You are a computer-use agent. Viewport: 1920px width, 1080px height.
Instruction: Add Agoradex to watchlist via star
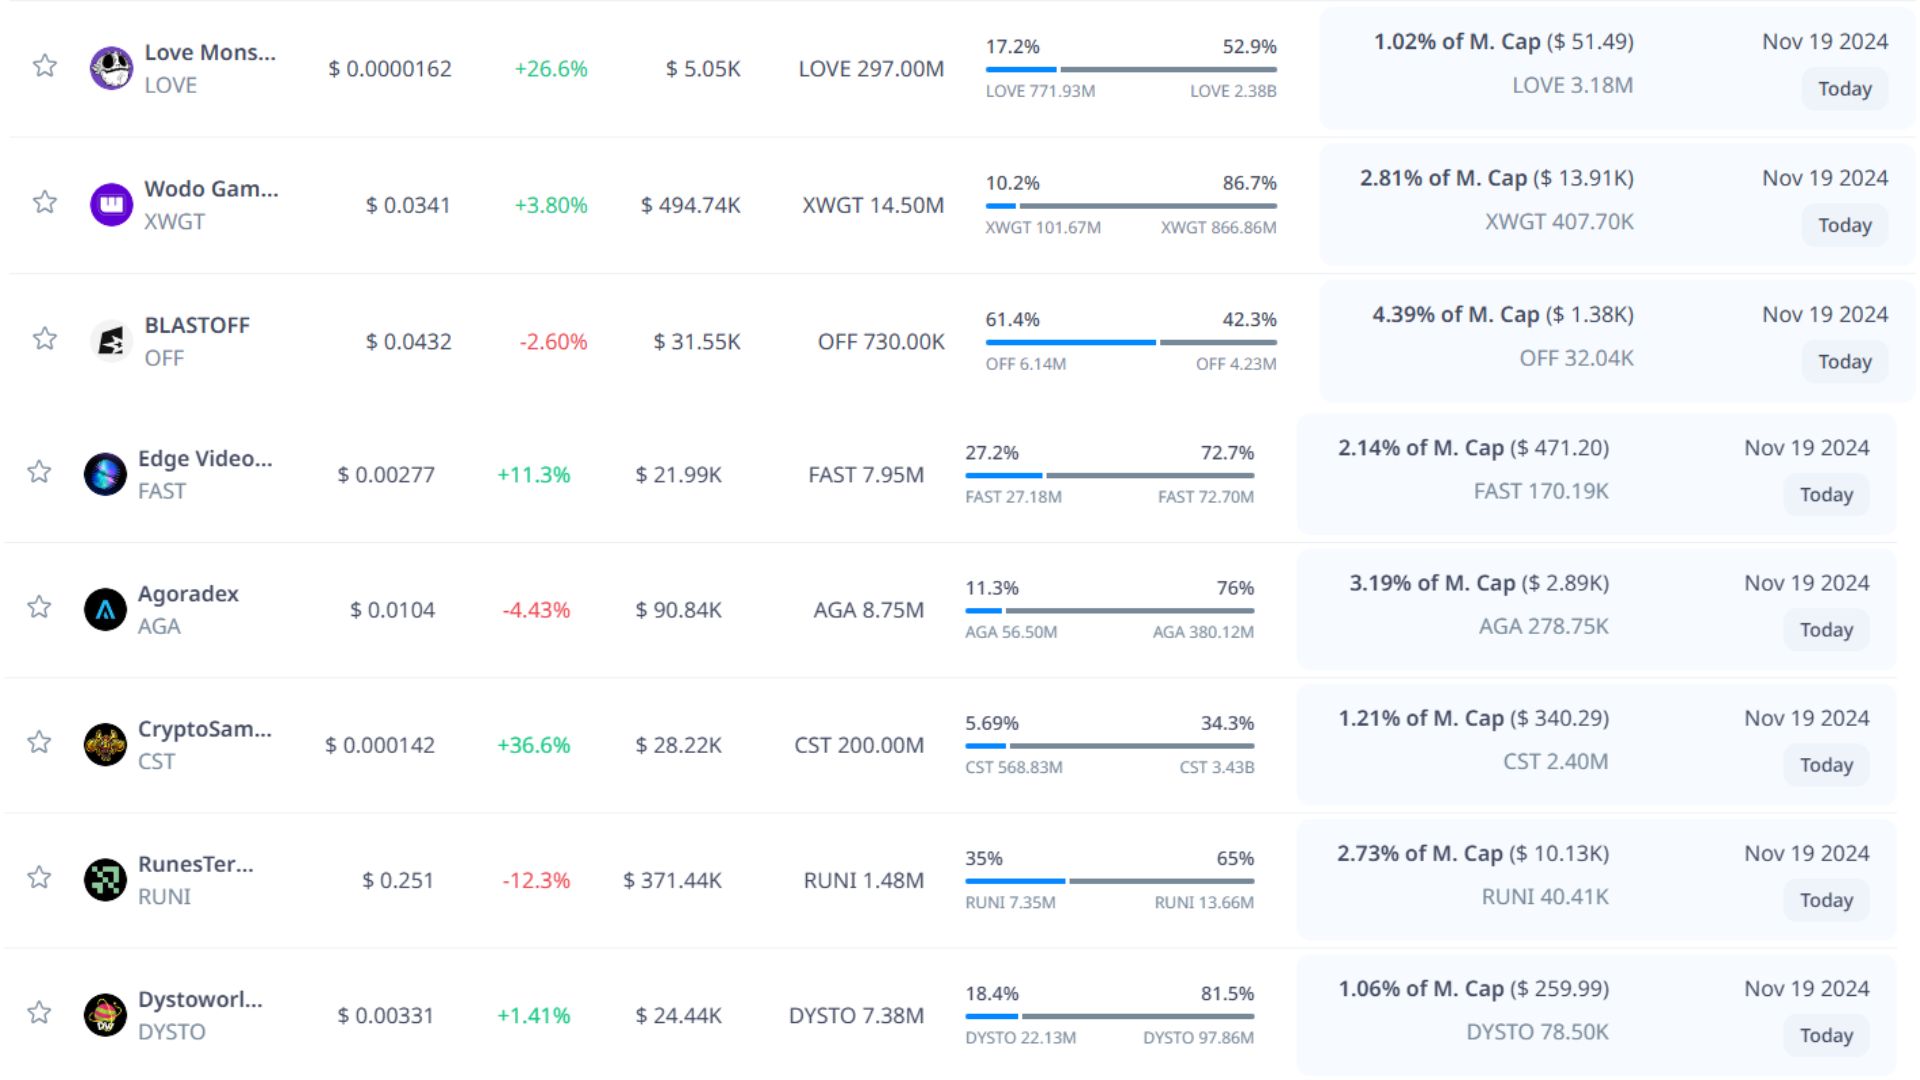[39, 607]
